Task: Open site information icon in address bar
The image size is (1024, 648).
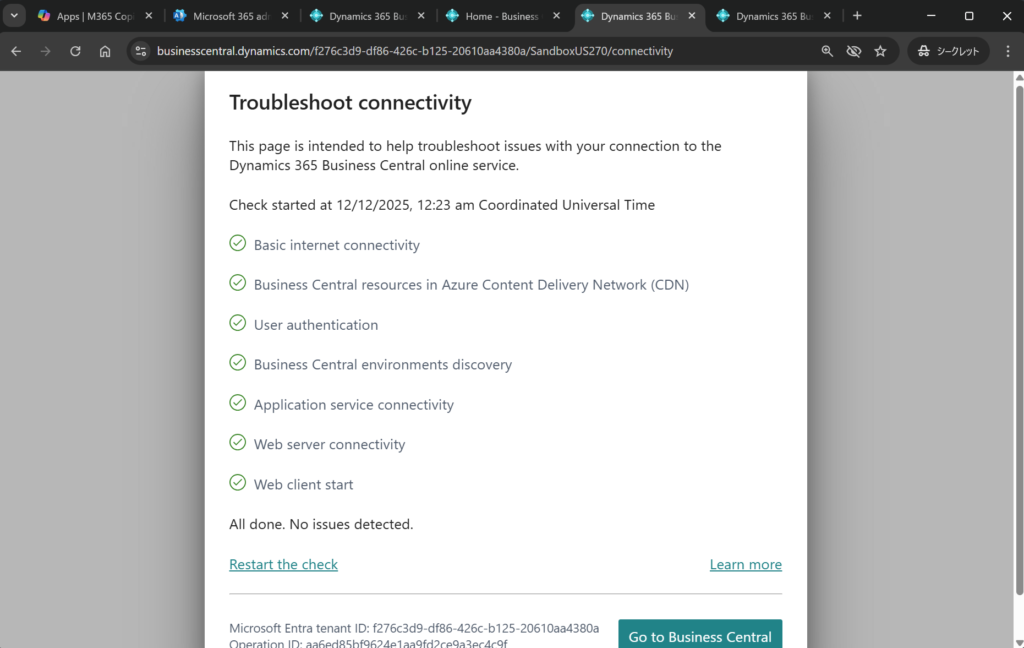Action: (x=140, y=51)
